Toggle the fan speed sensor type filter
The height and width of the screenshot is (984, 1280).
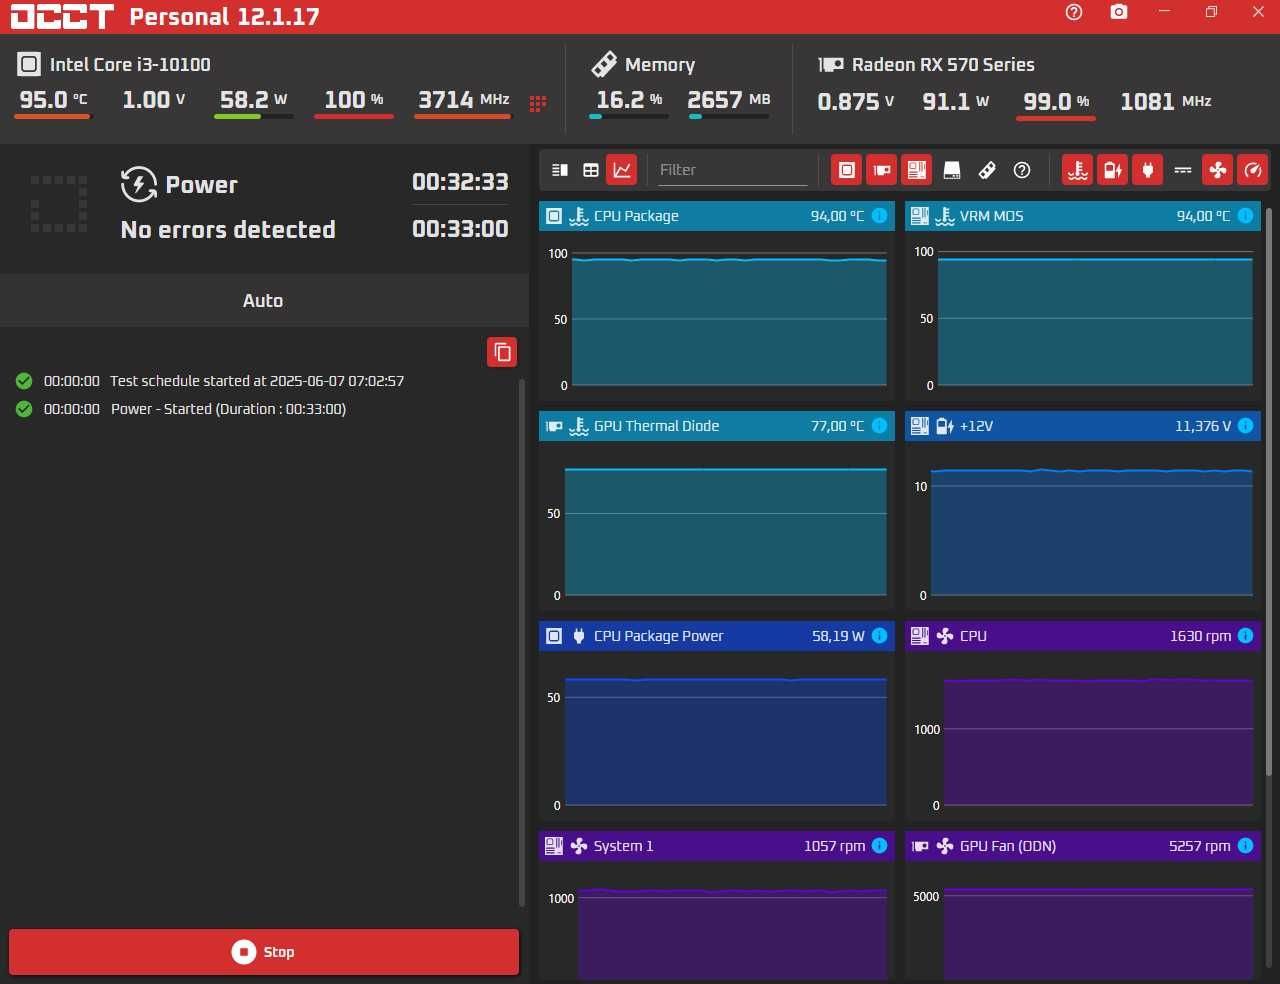(x=1217, y=170)
